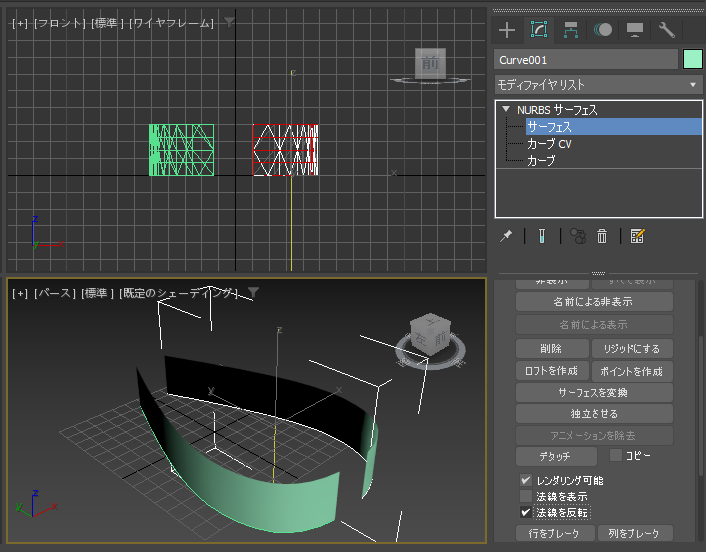
Task: Open the front viewport filter funnel menu
Action: coord(229,21)
